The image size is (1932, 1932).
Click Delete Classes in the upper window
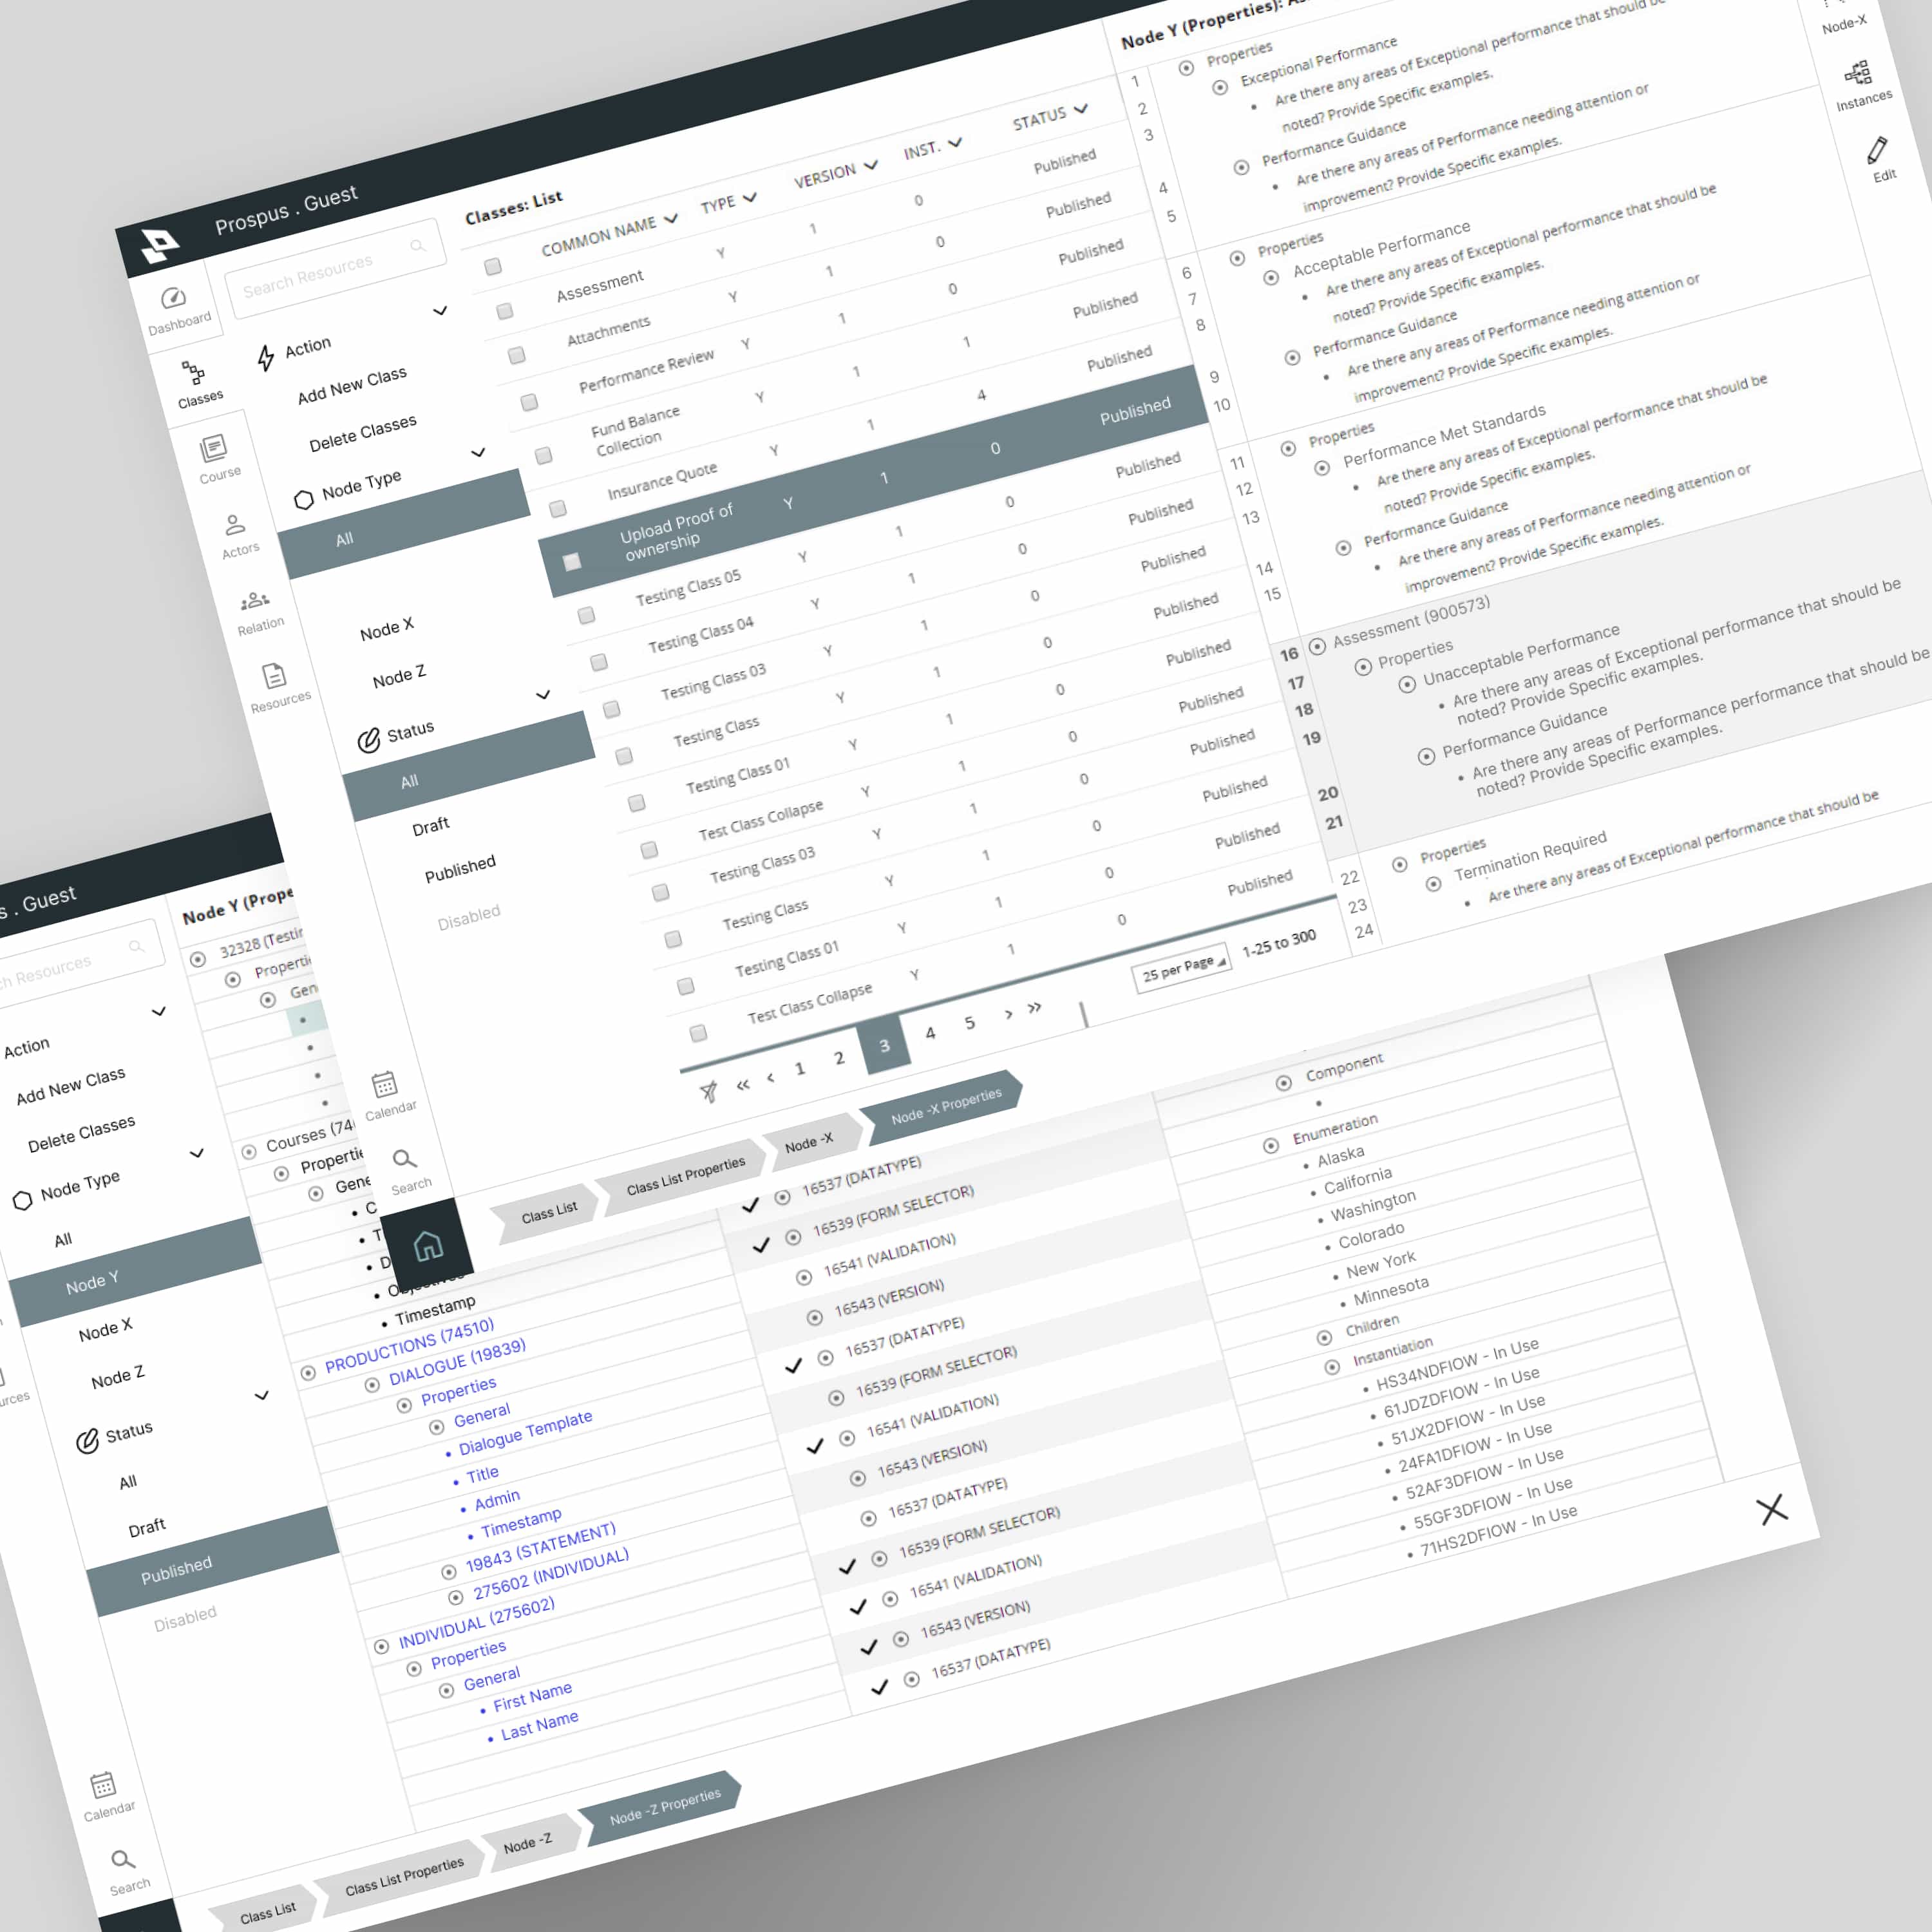(x=363, y=433)
